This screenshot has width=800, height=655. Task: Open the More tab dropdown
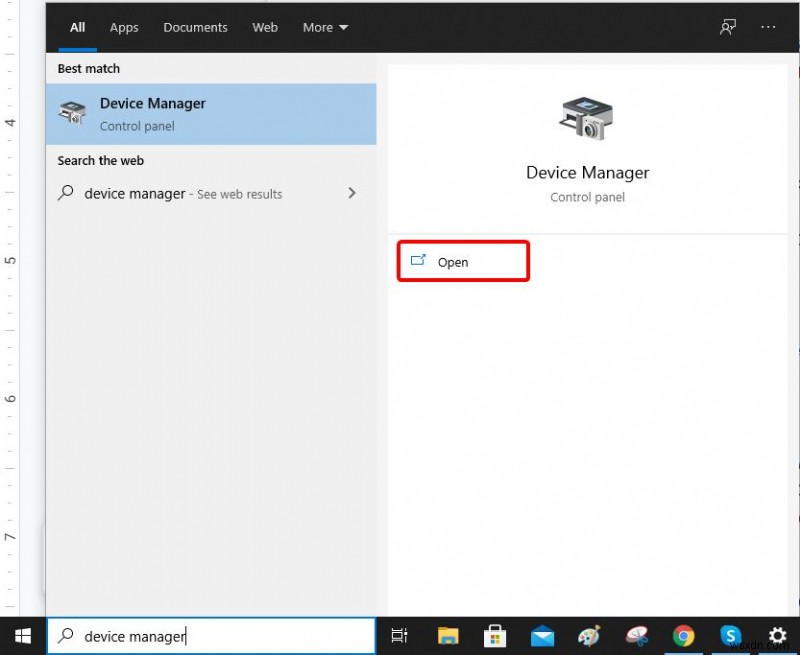pyautogui.click(x=325, y=27)
